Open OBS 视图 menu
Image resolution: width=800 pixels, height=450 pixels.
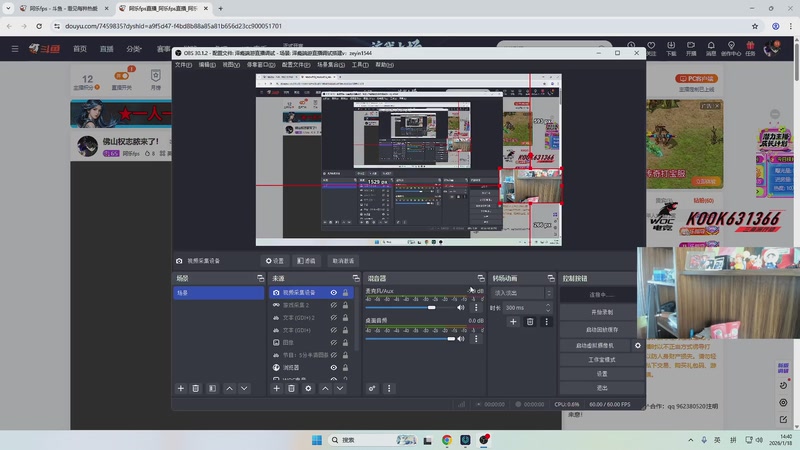coord(231,65)
